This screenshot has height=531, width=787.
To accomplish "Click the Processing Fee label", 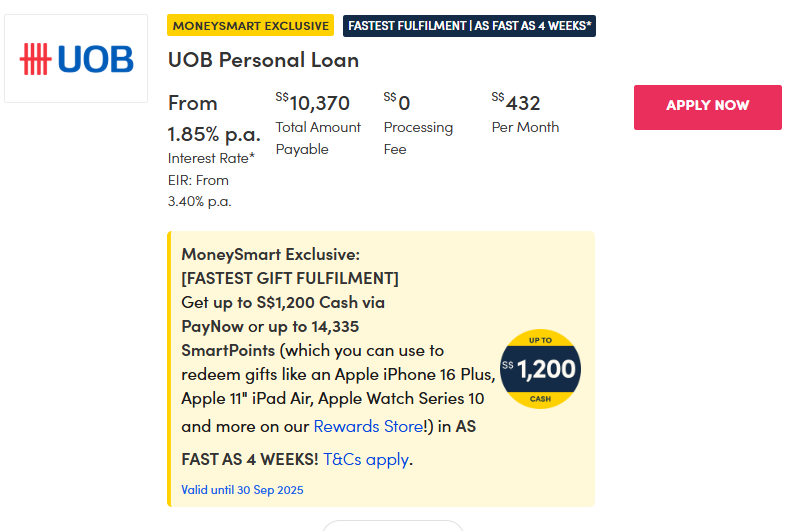I will point(418,138).
